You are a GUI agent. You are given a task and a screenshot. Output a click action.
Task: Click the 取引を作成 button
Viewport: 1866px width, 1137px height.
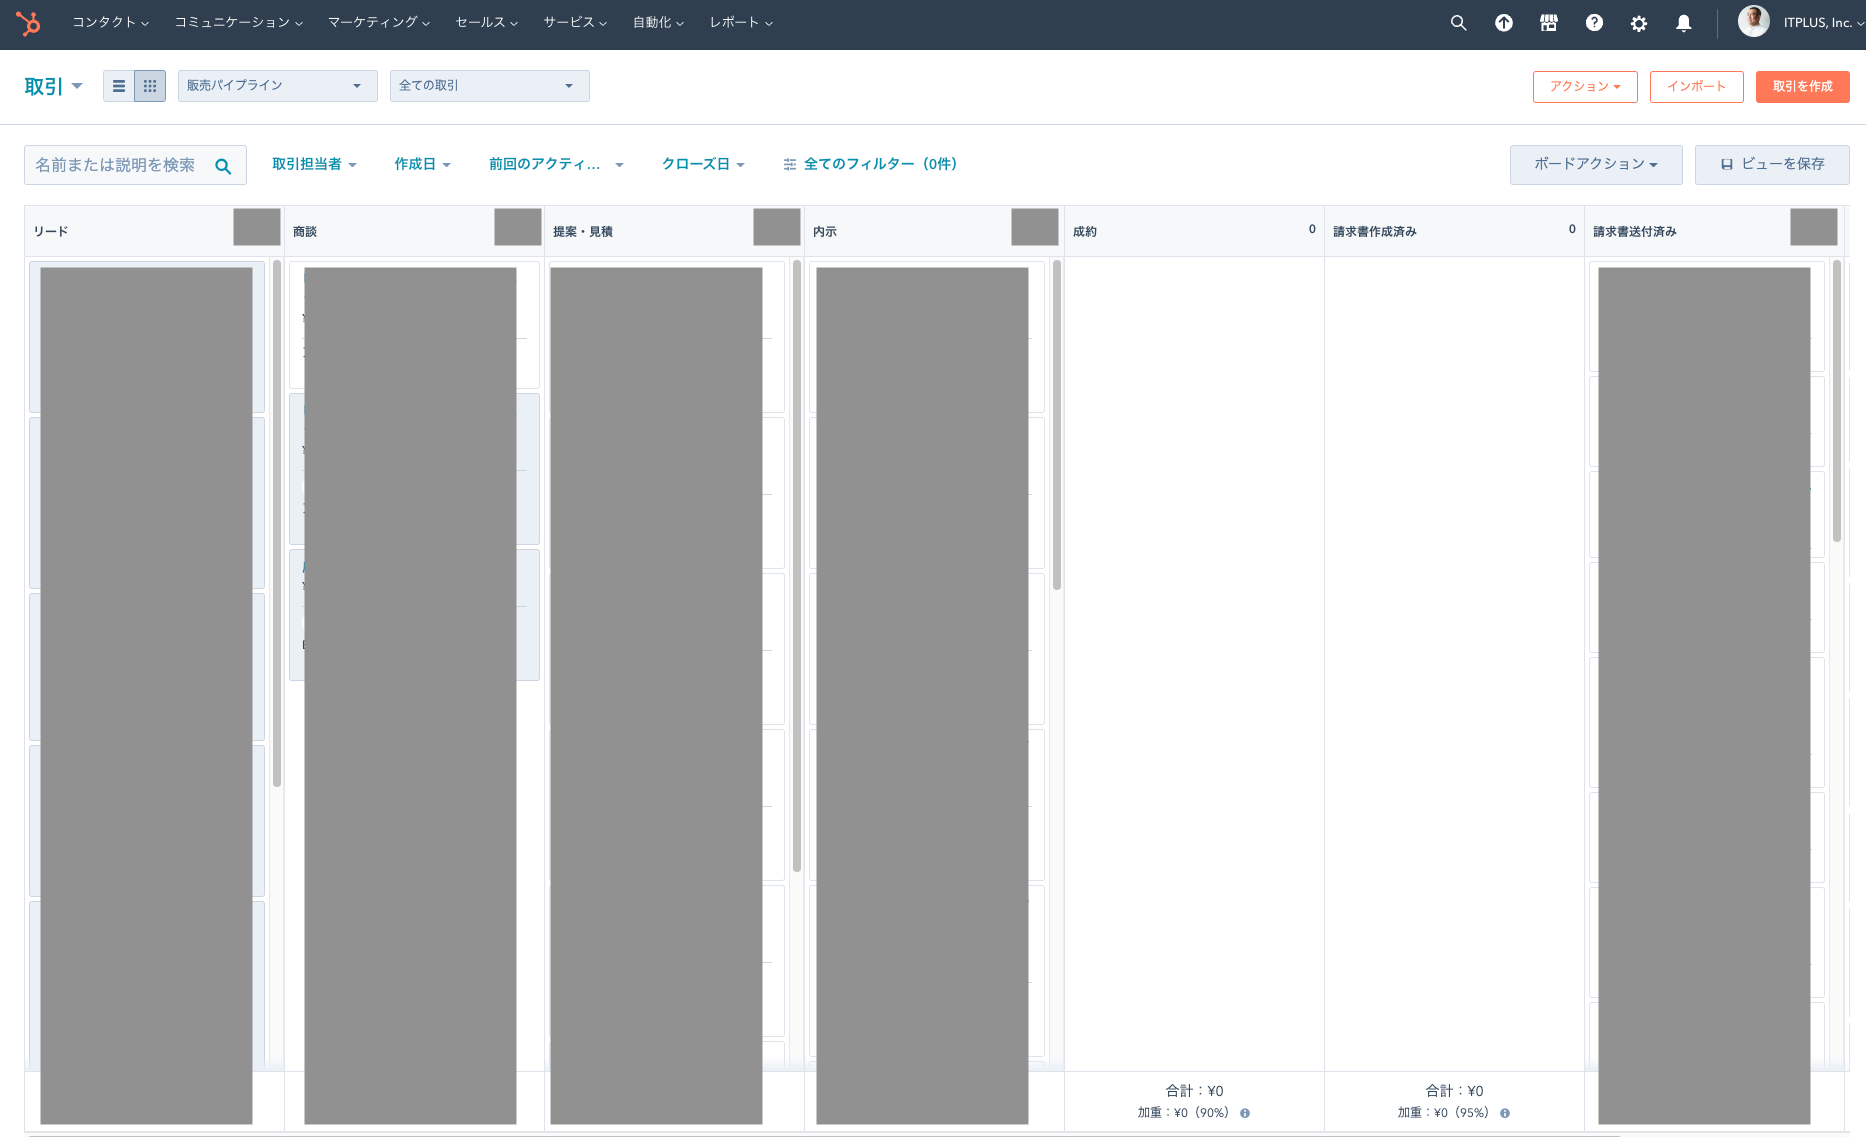tap(1802, 86)
